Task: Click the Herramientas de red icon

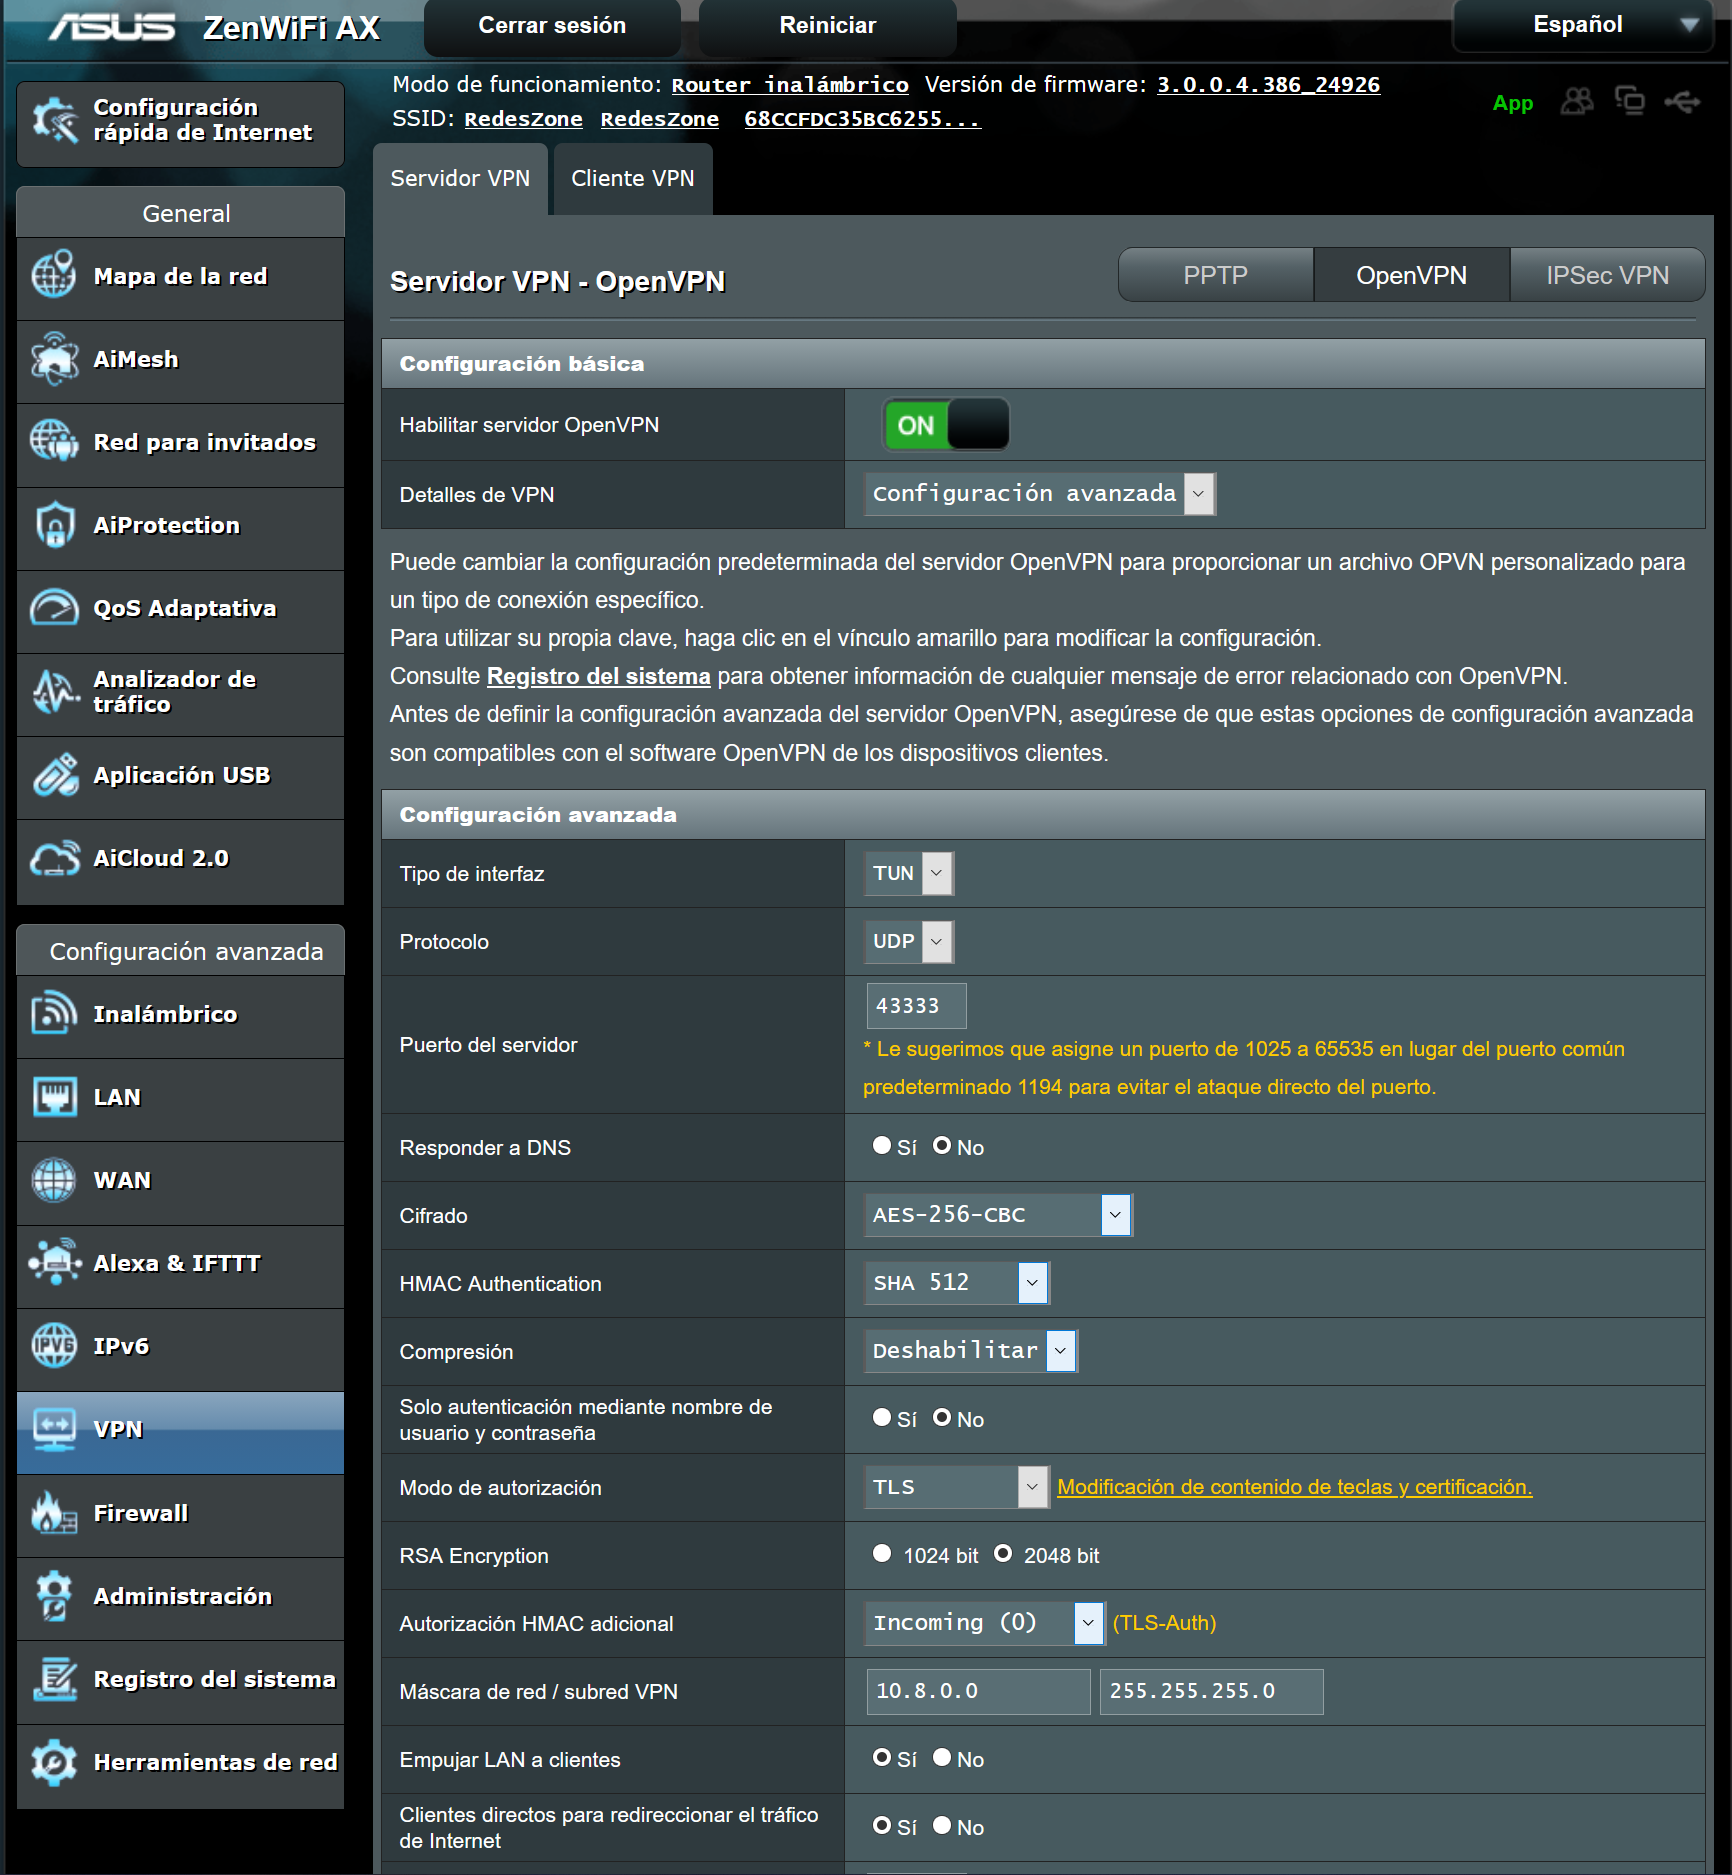Action: pos(54,1762)
